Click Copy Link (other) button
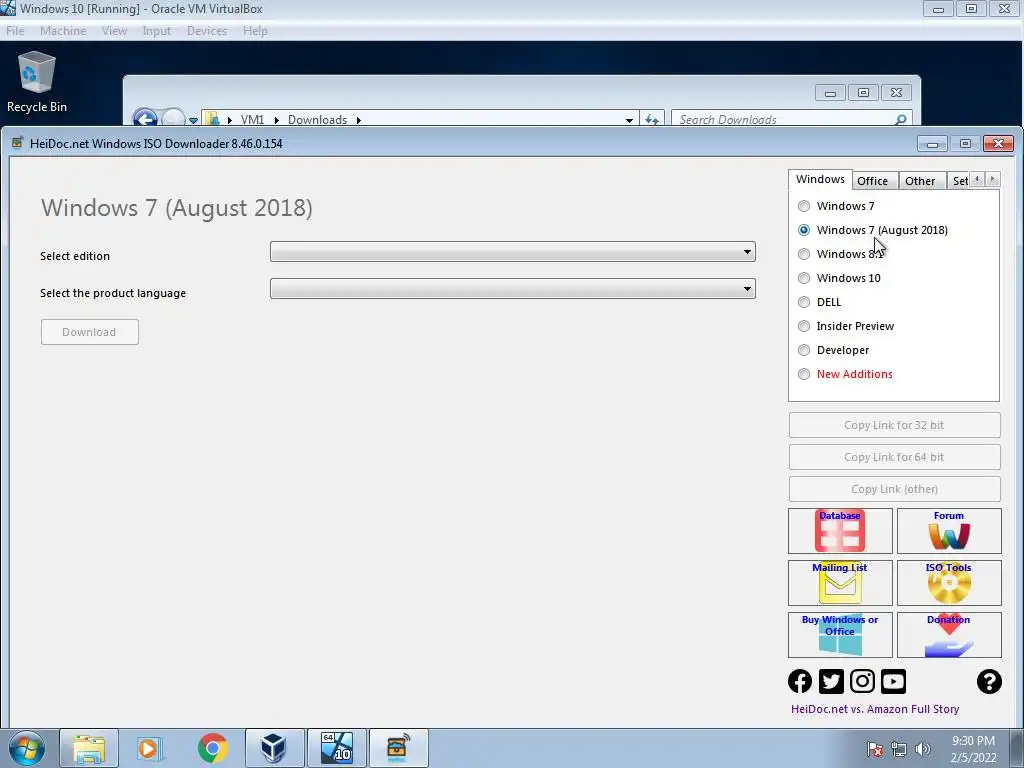Screen dimensions: 1024x768 pos(894,489)
